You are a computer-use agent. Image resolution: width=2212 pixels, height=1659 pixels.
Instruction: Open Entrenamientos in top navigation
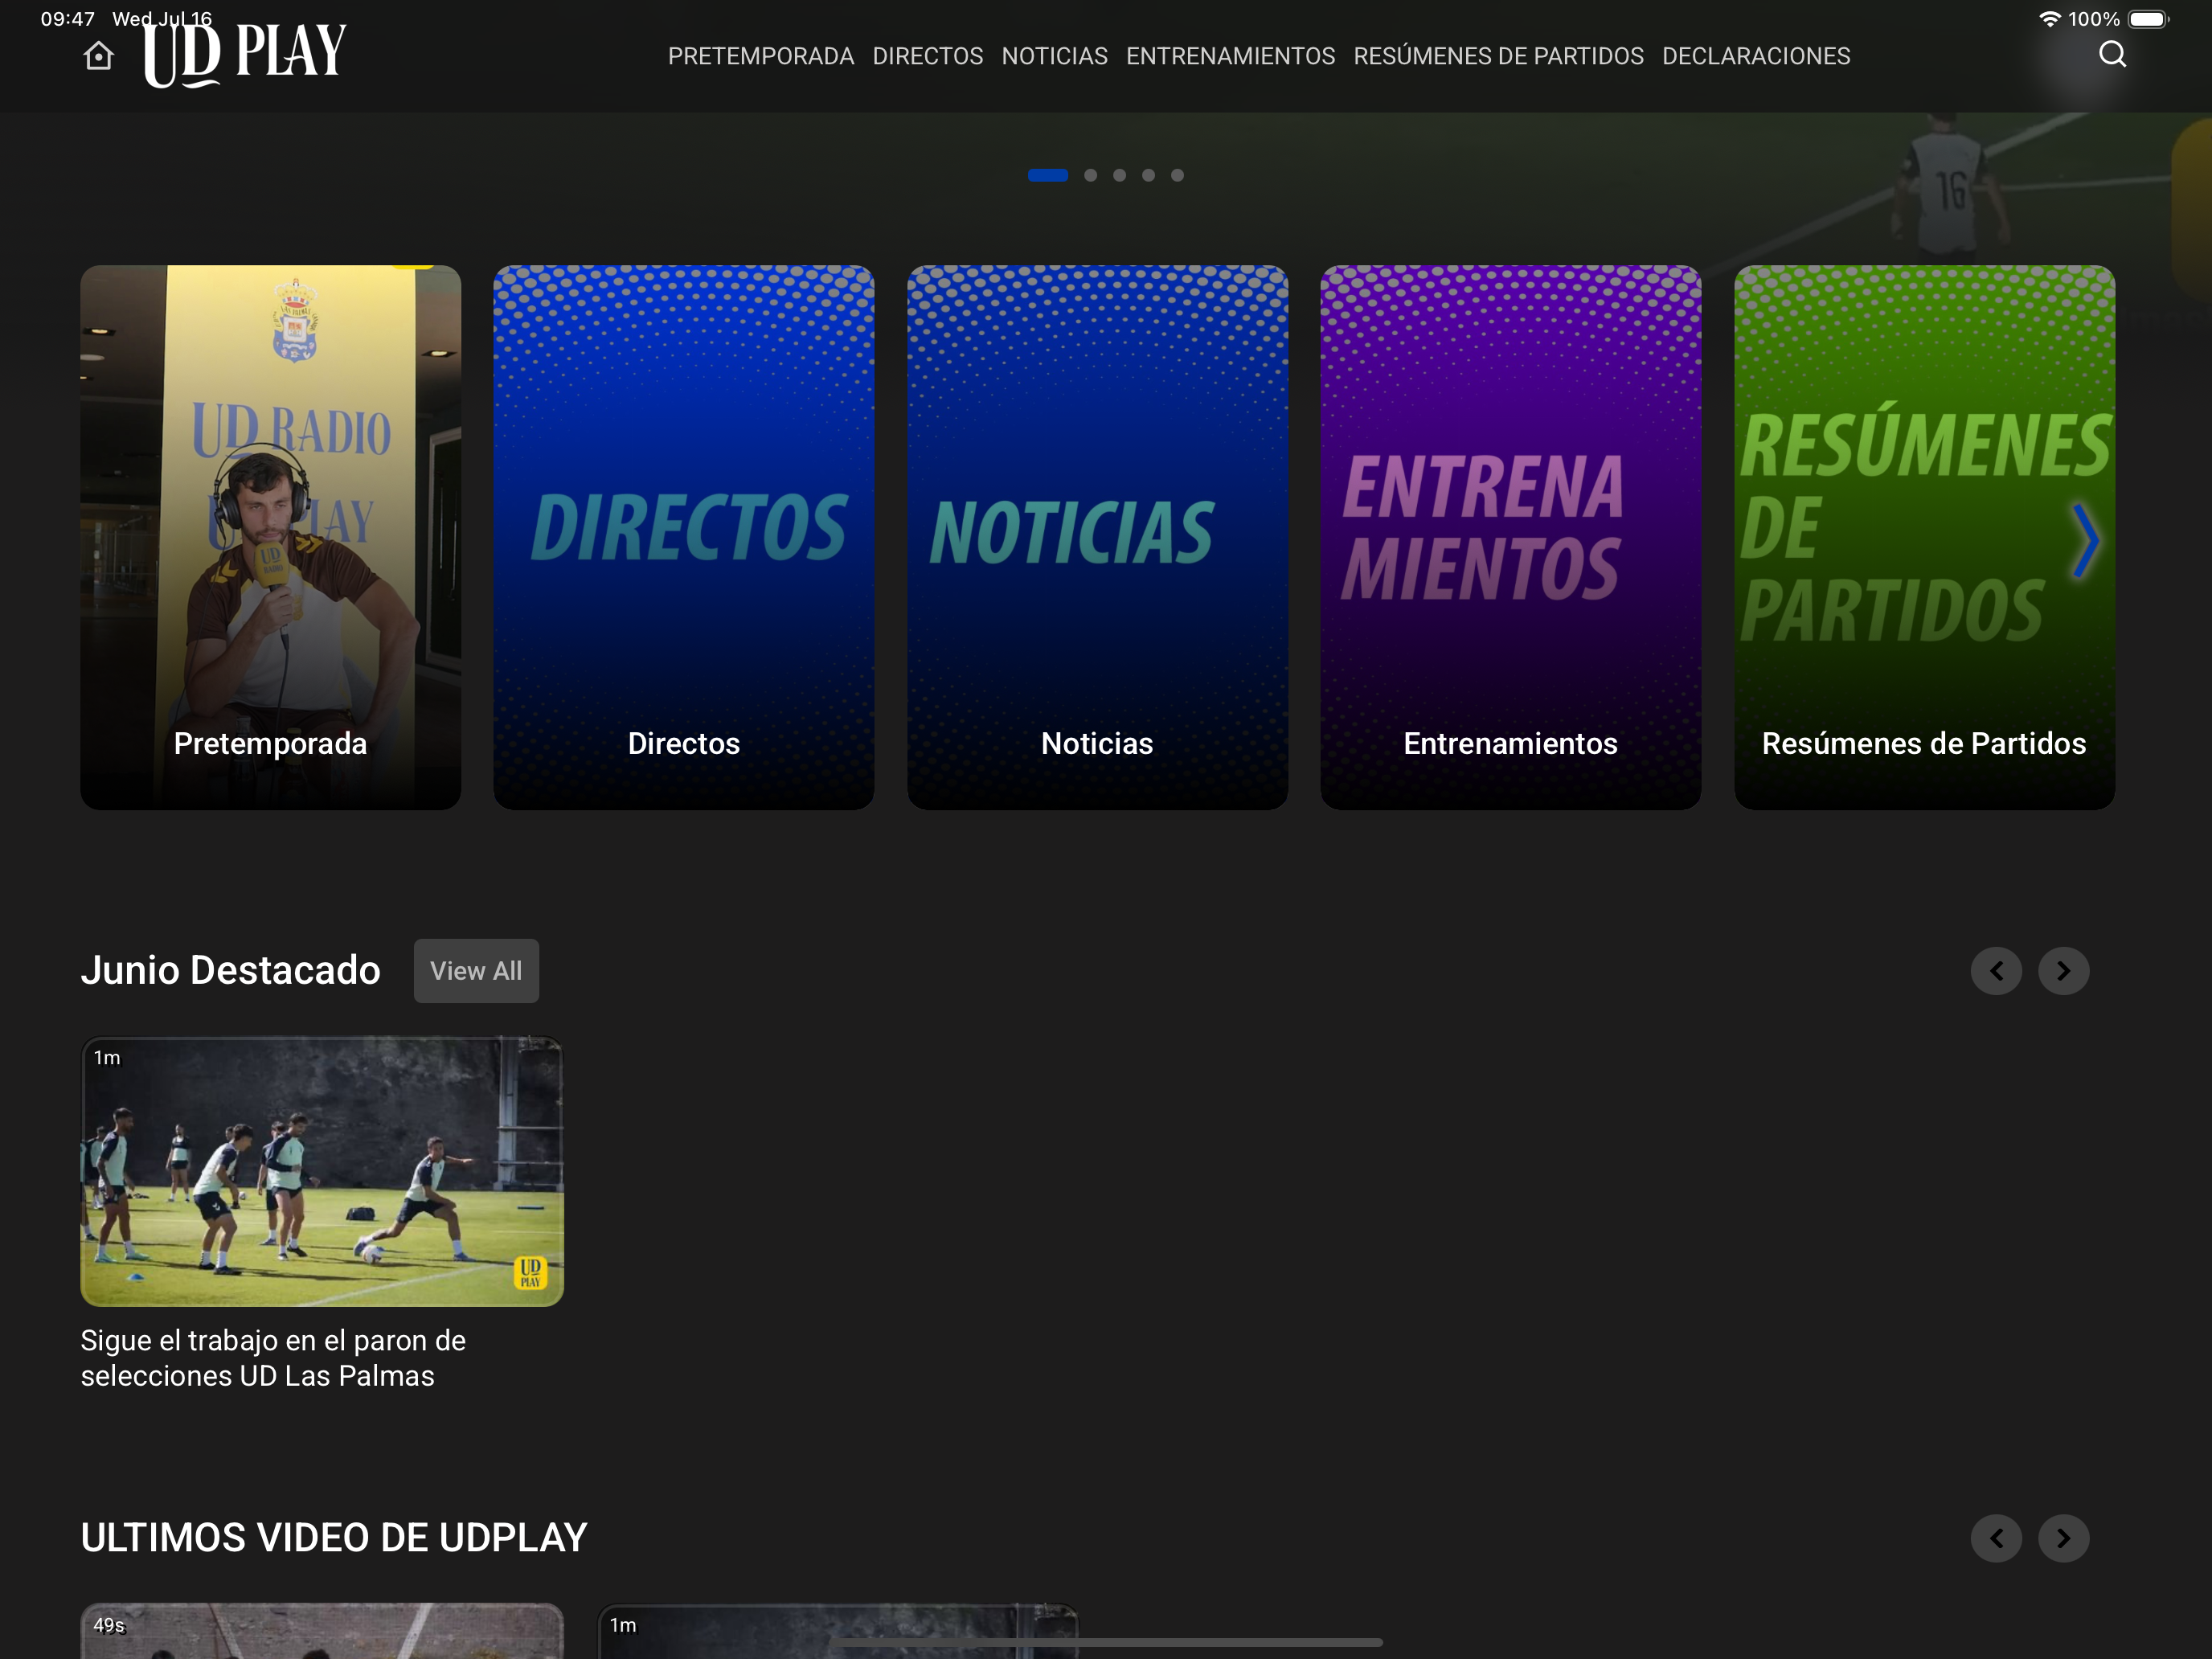tap(1231, 56)
